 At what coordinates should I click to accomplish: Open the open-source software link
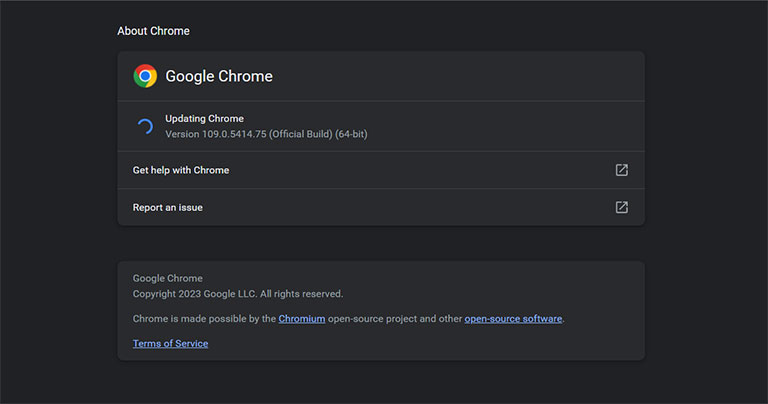(513, 318)
